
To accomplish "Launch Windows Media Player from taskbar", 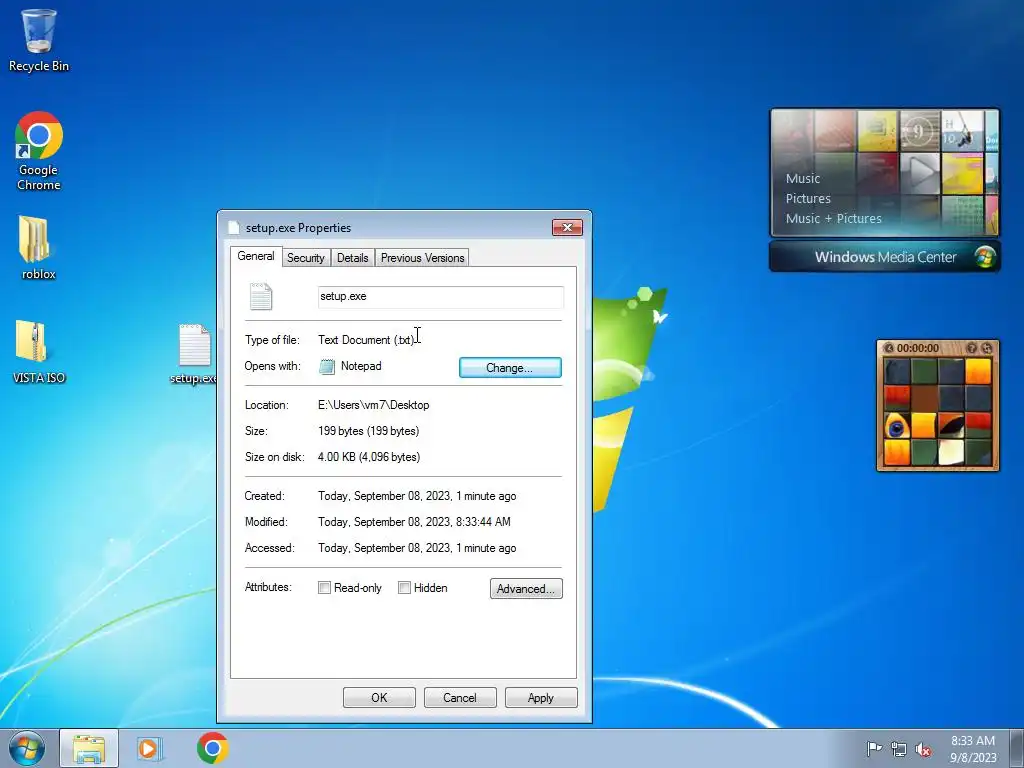I will (x=150, y=748).
